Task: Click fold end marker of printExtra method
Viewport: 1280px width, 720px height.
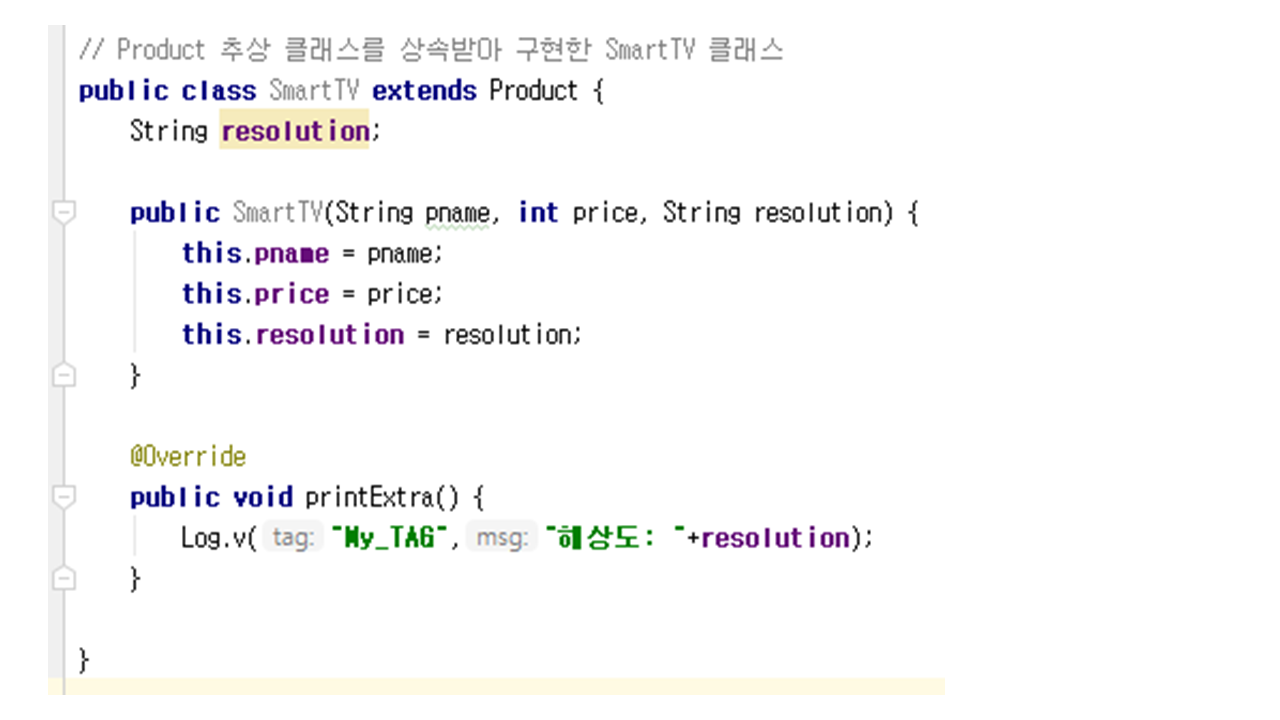Action: (x=63, y=578)
